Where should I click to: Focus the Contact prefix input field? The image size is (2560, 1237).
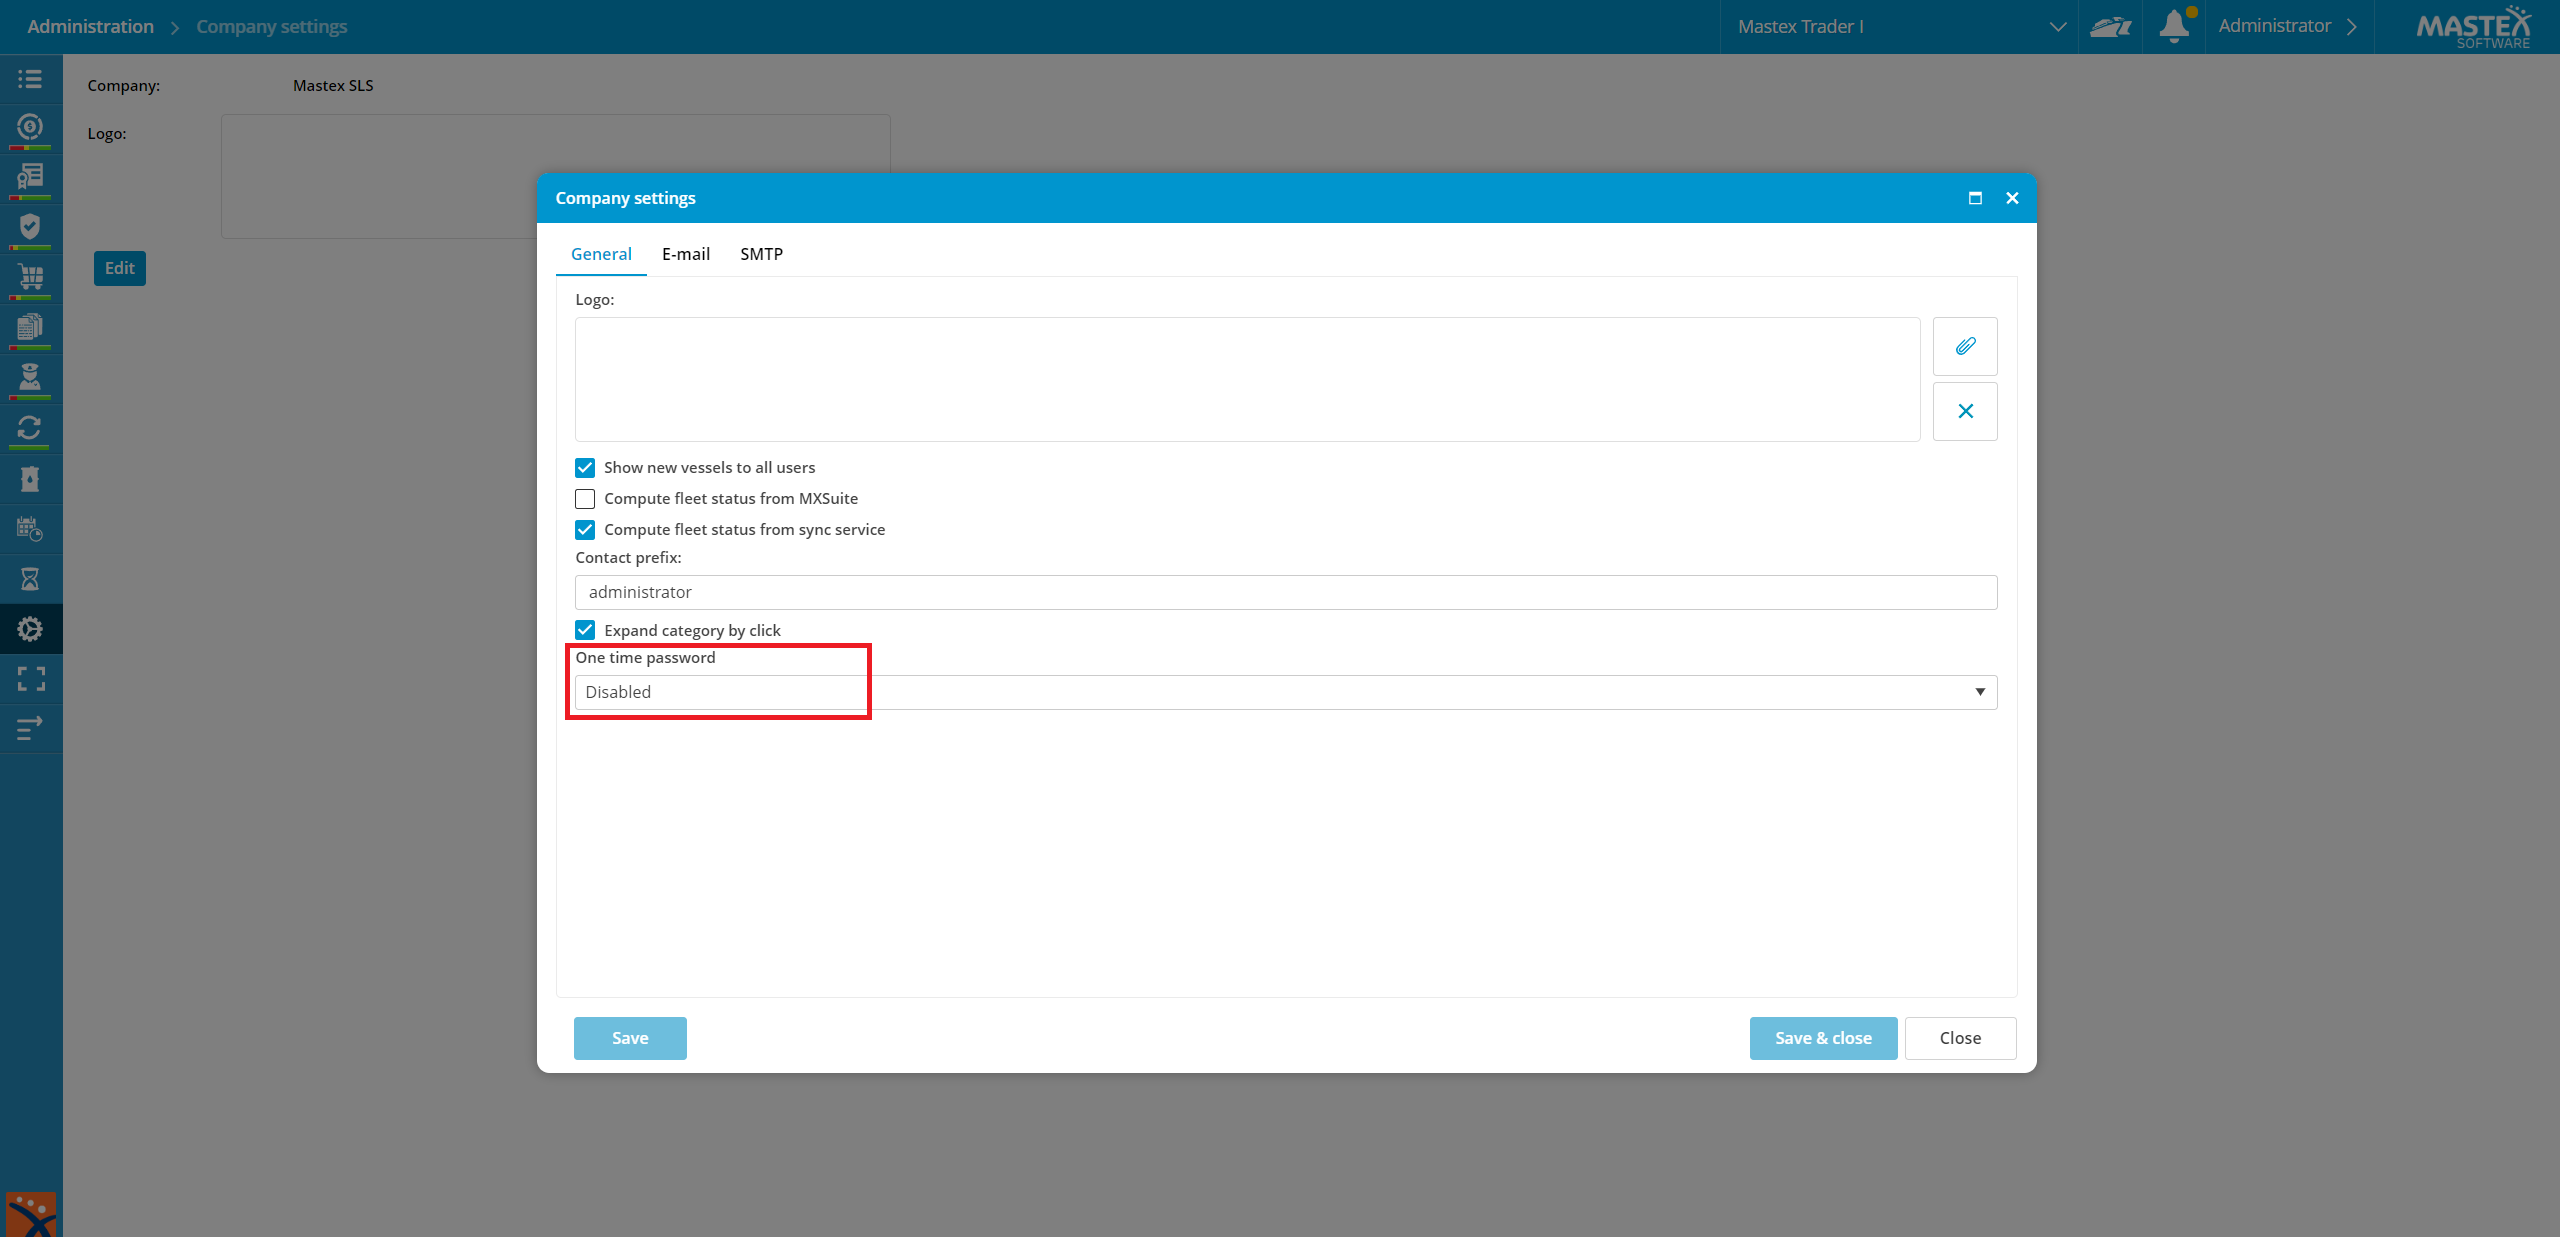[x=1286, y=592]
